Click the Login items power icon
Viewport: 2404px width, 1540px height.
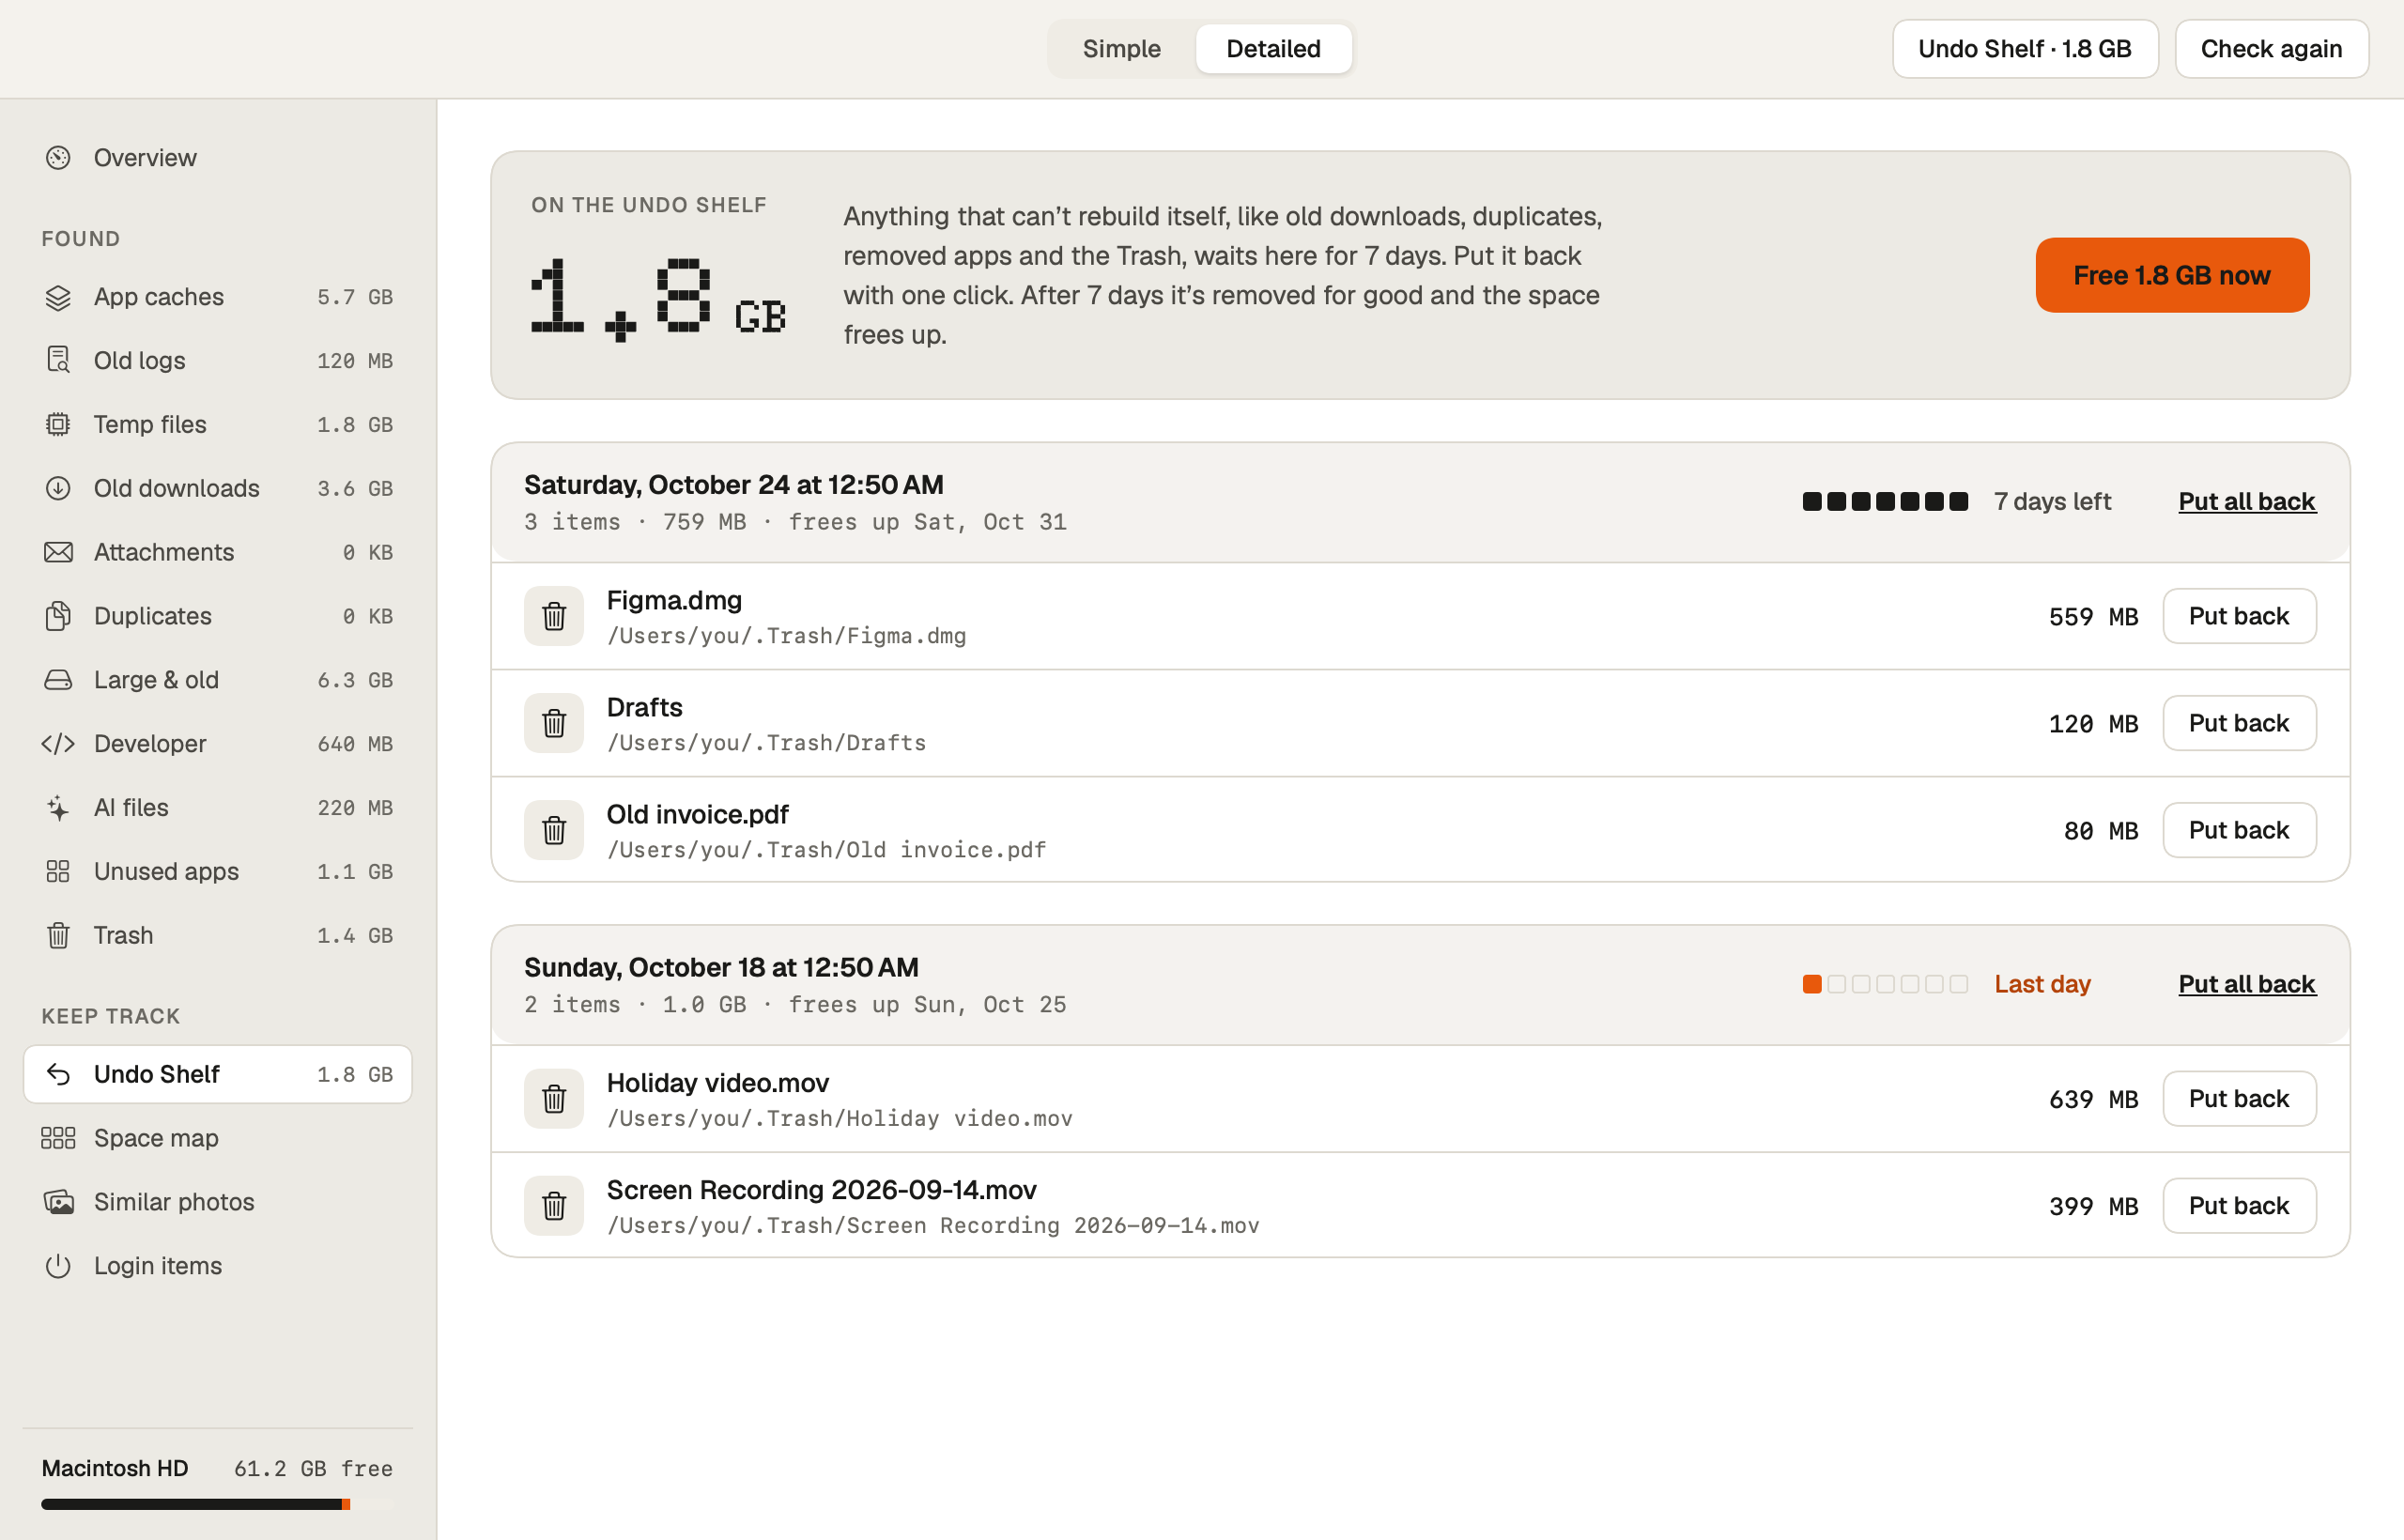pos(58,1266)
